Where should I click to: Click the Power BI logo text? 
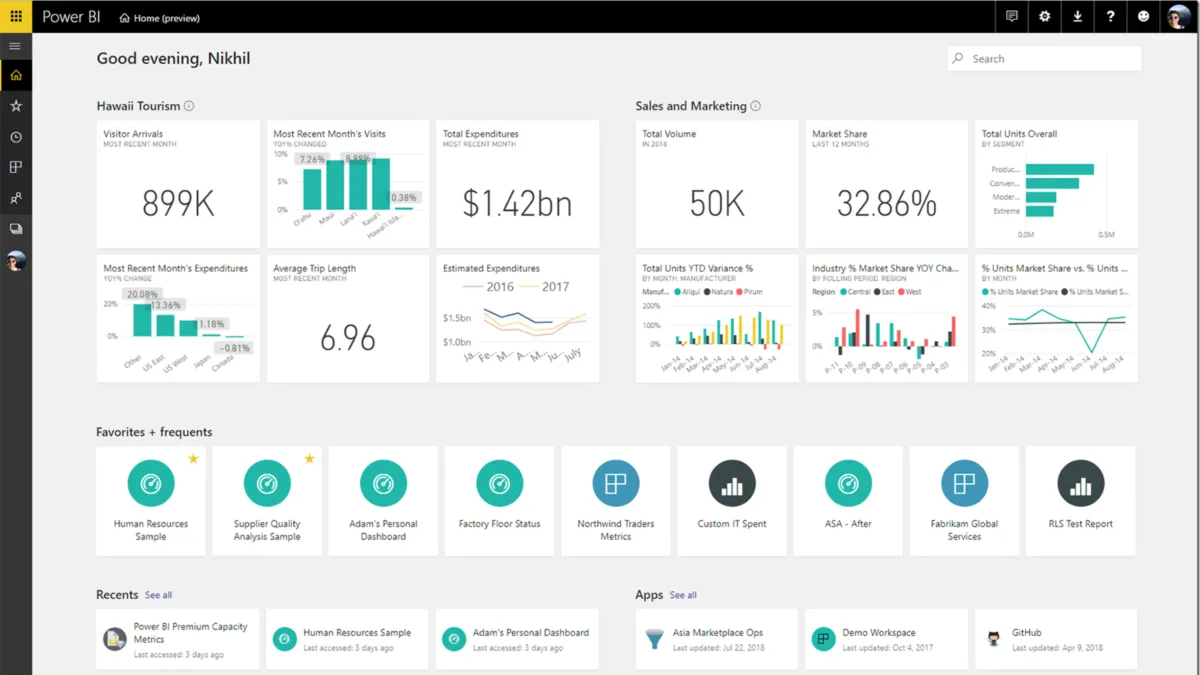(x=71, y=17)
